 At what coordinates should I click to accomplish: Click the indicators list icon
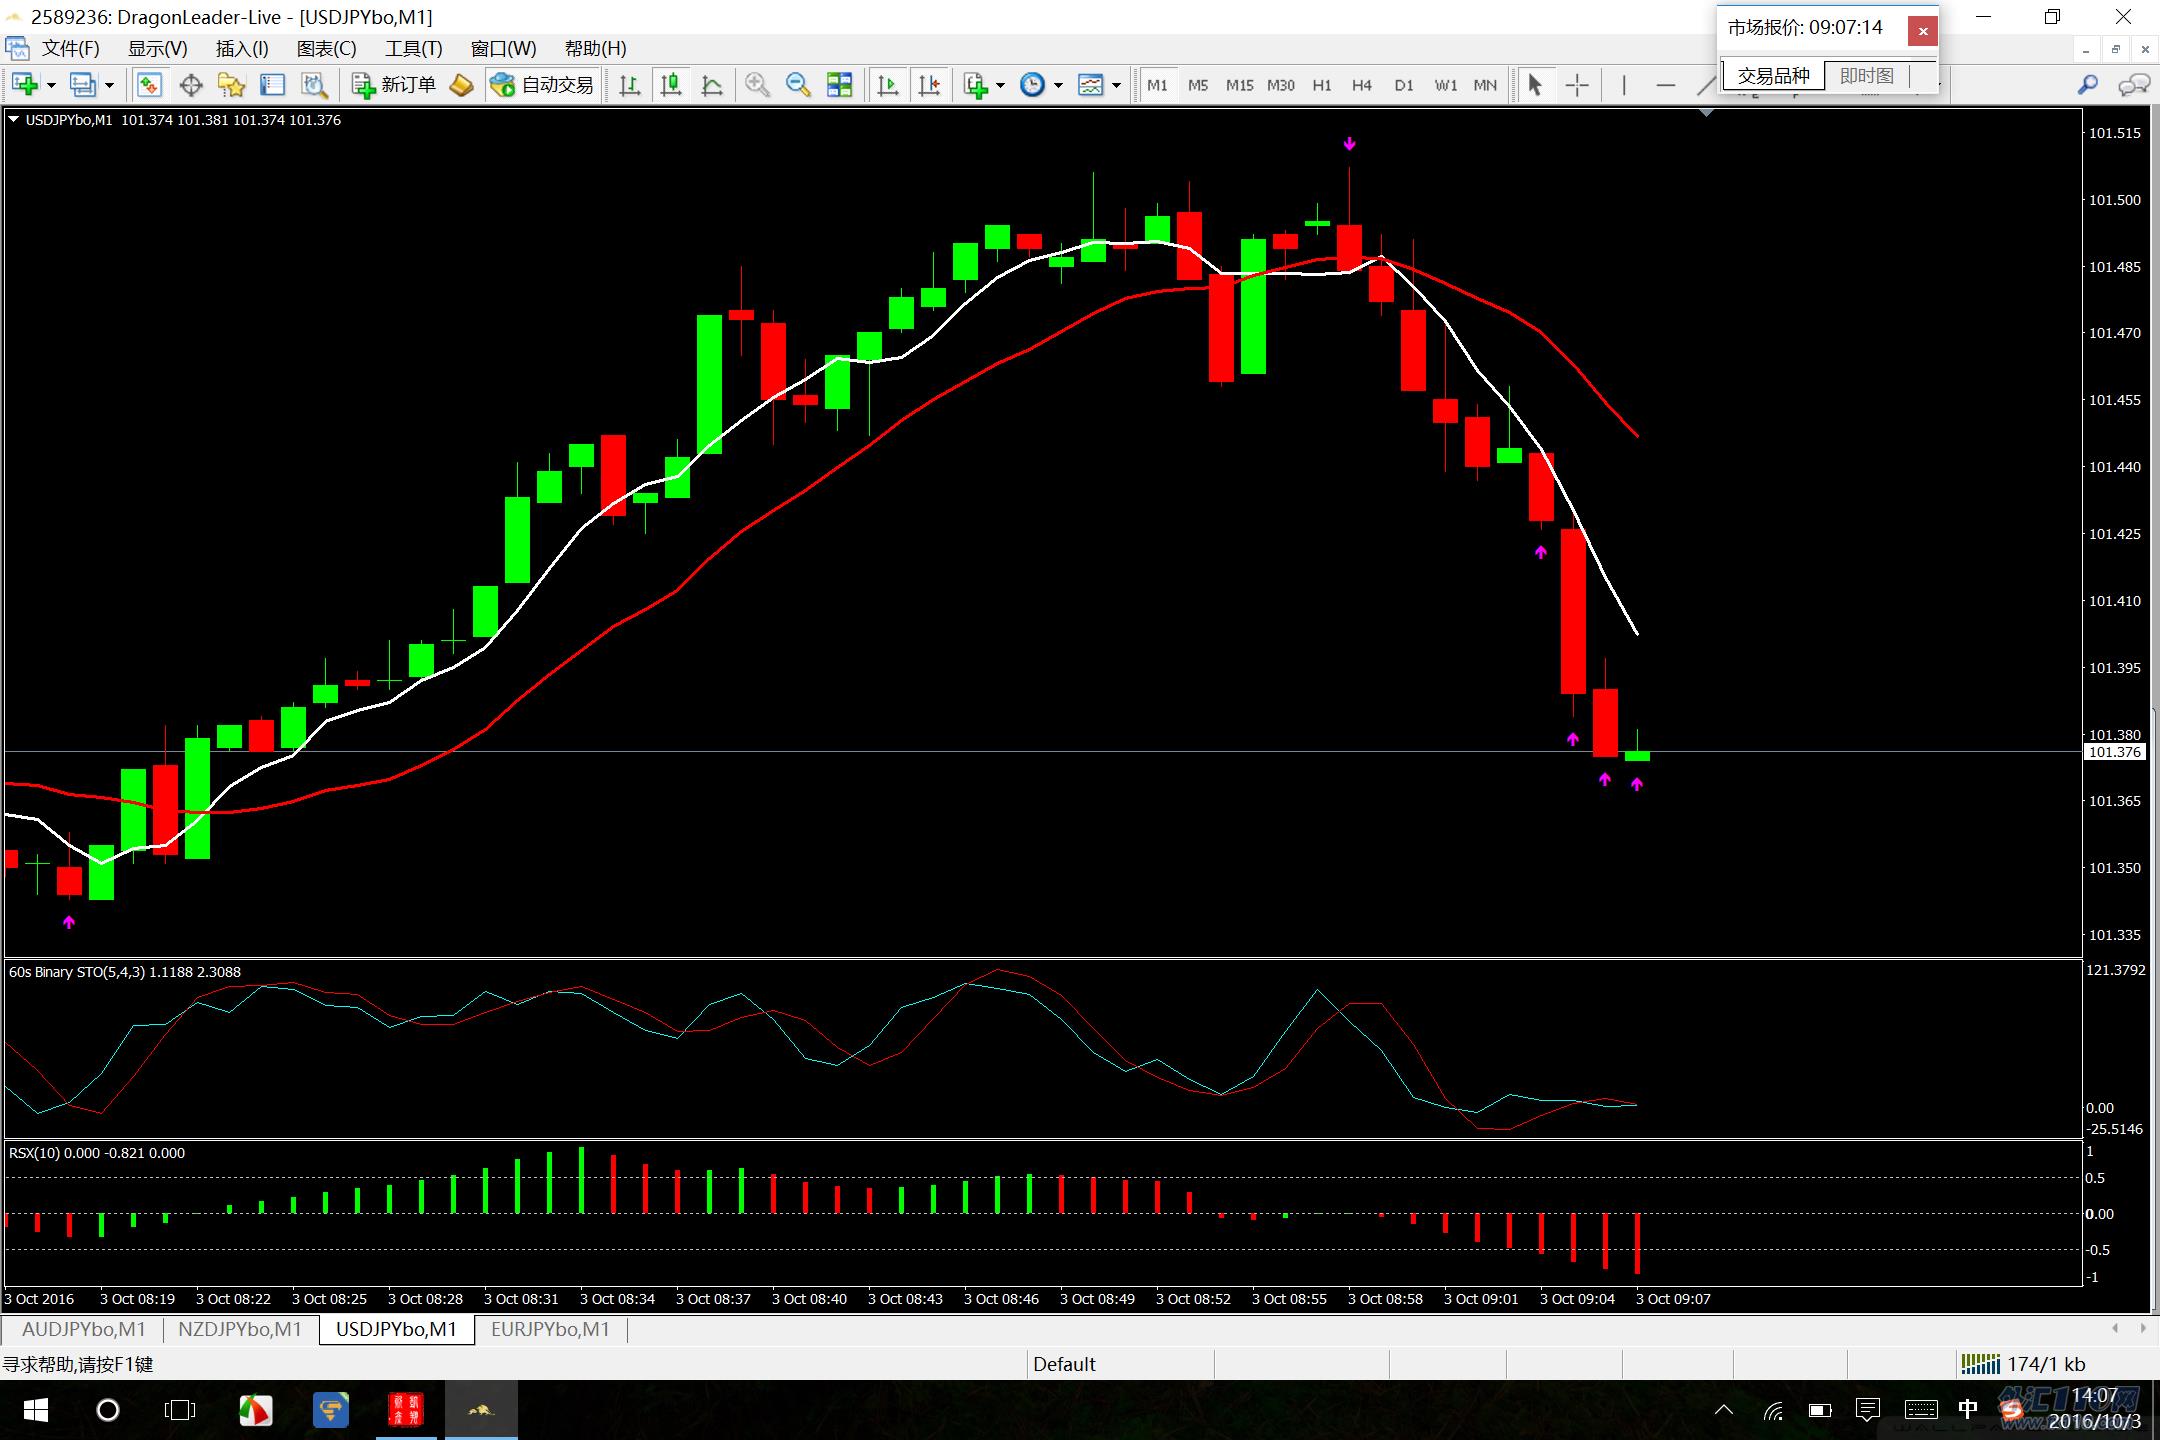(975, 85)
